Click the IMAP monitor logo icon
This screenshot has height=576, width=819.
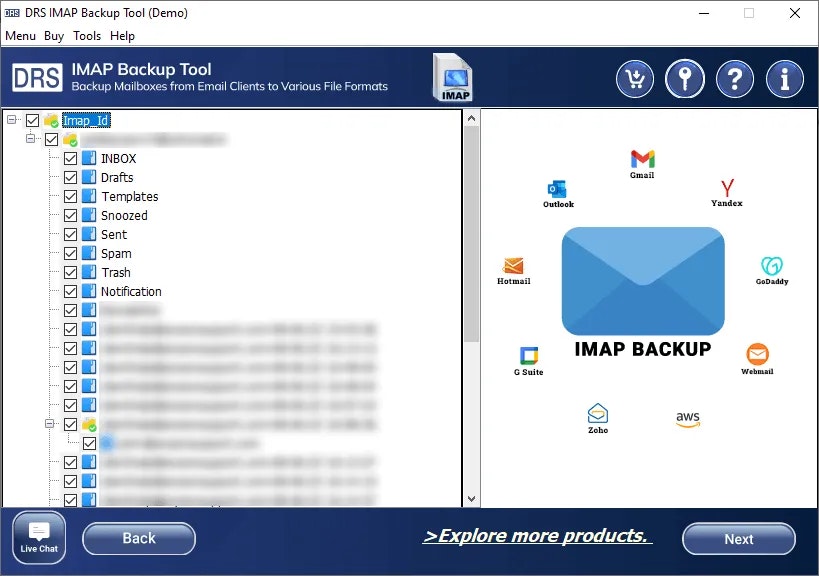[x=453, y=77]
